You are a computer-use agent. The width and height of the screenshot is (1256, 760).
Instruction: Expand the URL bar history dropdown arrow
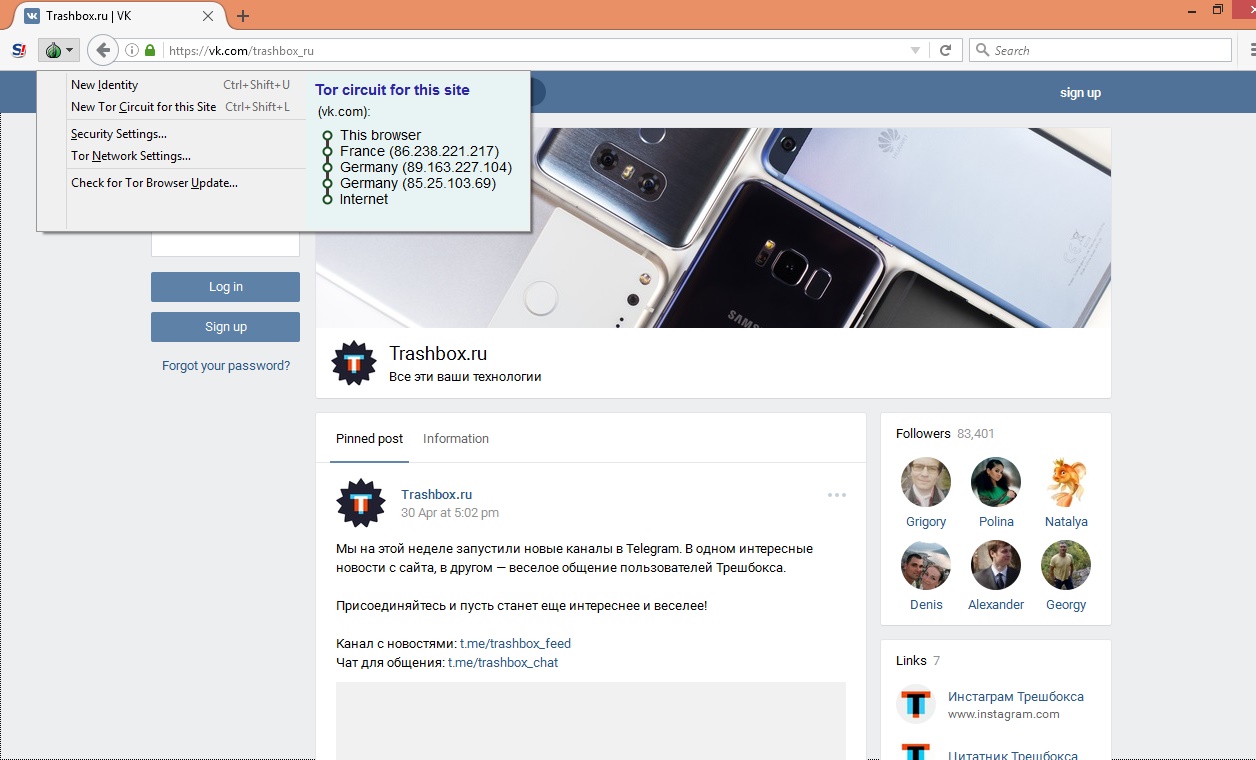pyautogui.click(x=915, y=50)
